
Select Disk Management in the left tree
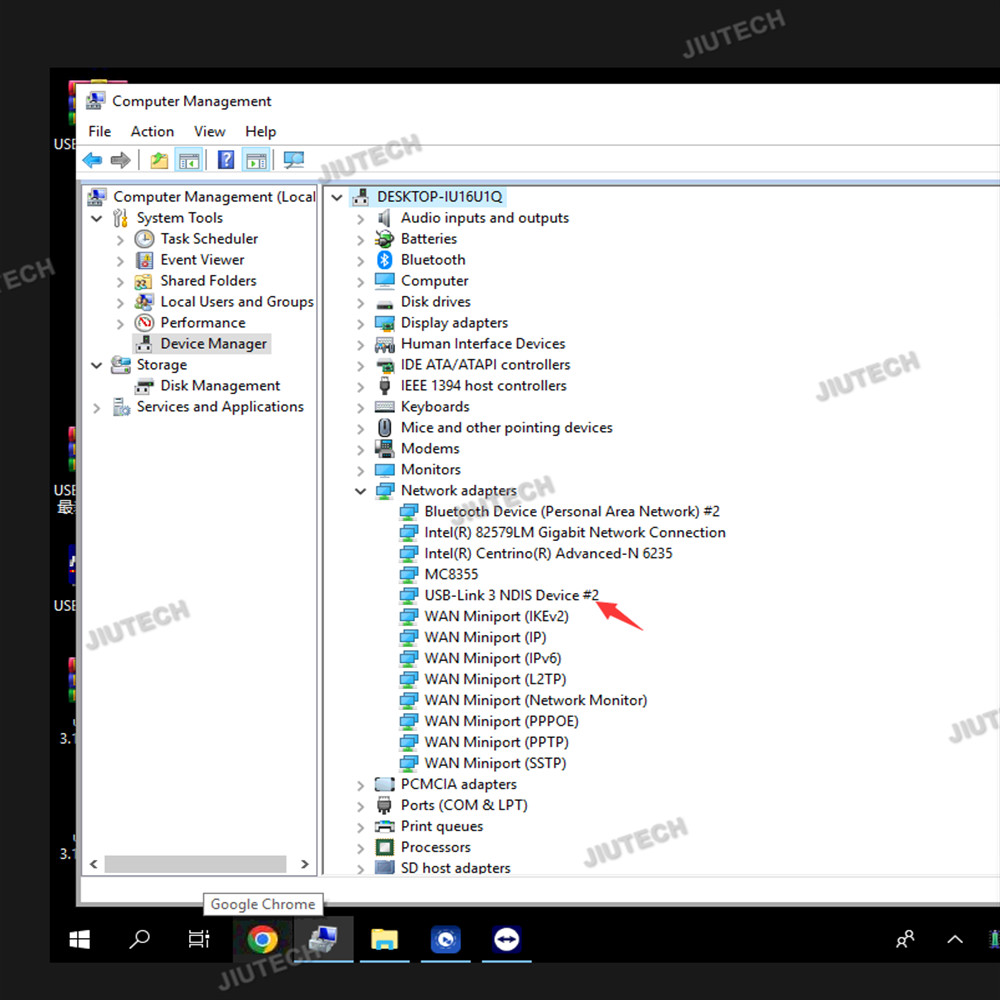[220, 386]
